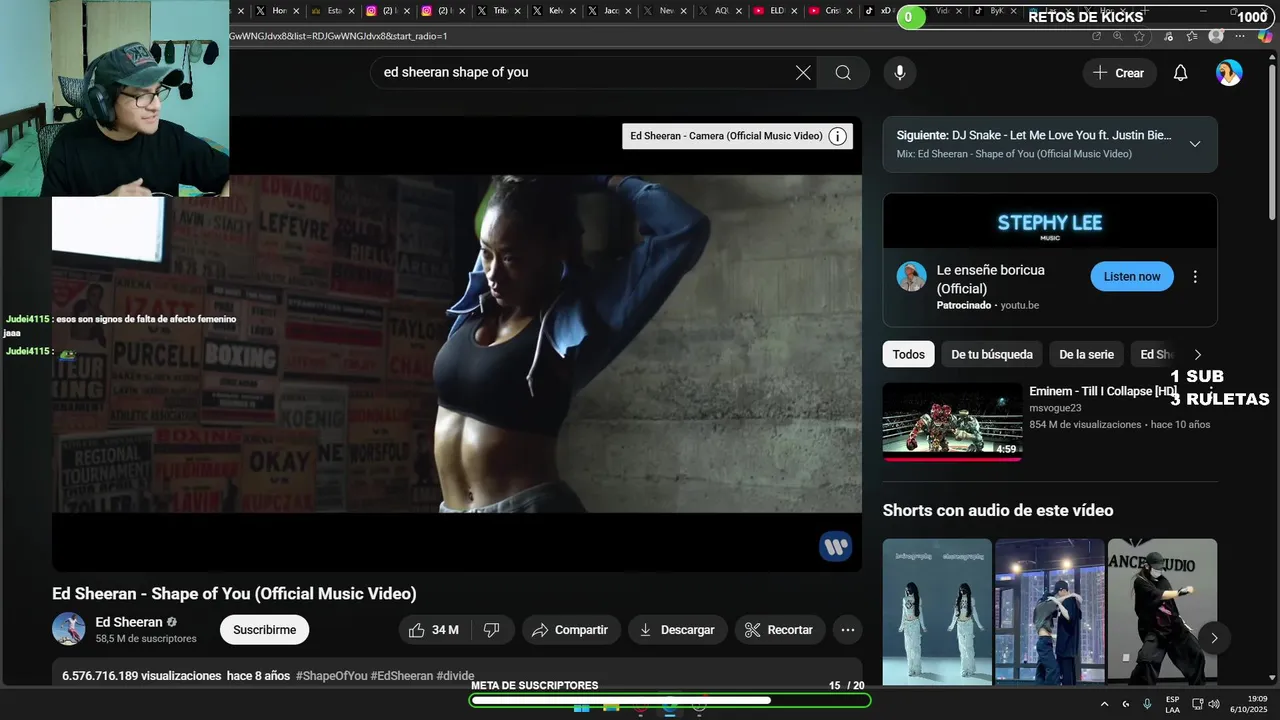Open the account avatar menu

point(1229,73)
